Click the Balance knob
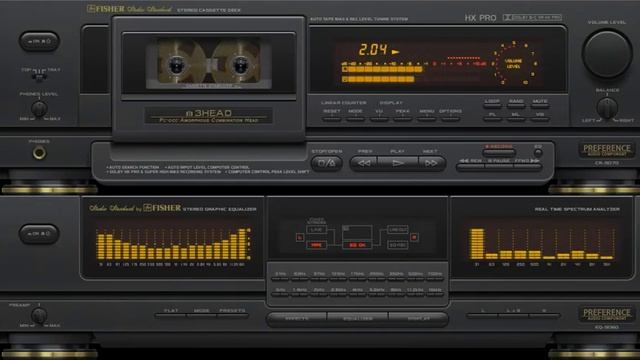The height and width of the screenshot is (360, 640). (607, 108)
